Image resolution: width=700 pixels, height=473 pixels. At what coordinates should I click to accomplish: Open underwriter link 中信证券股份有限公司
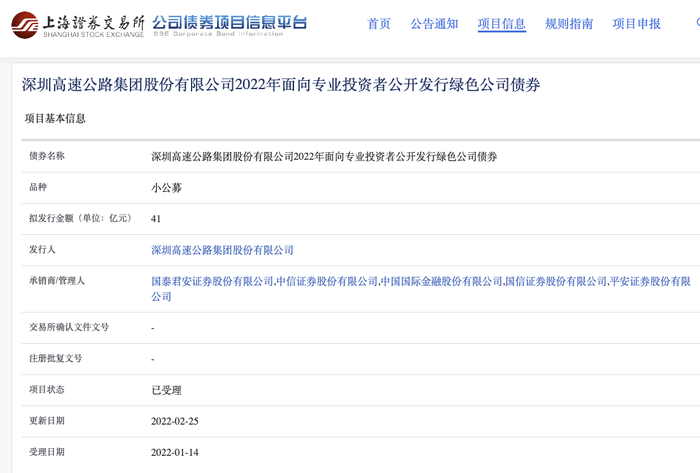pos(327,281)
